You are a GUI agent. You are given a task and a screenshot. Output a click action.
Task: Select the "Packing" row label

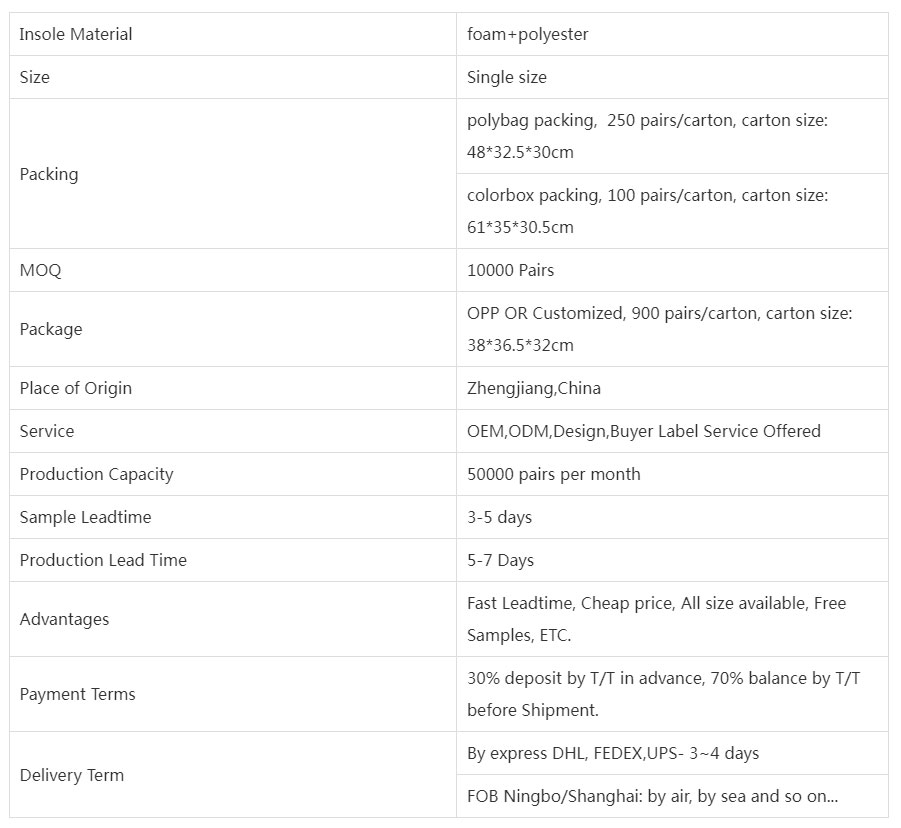coord(49,174)
